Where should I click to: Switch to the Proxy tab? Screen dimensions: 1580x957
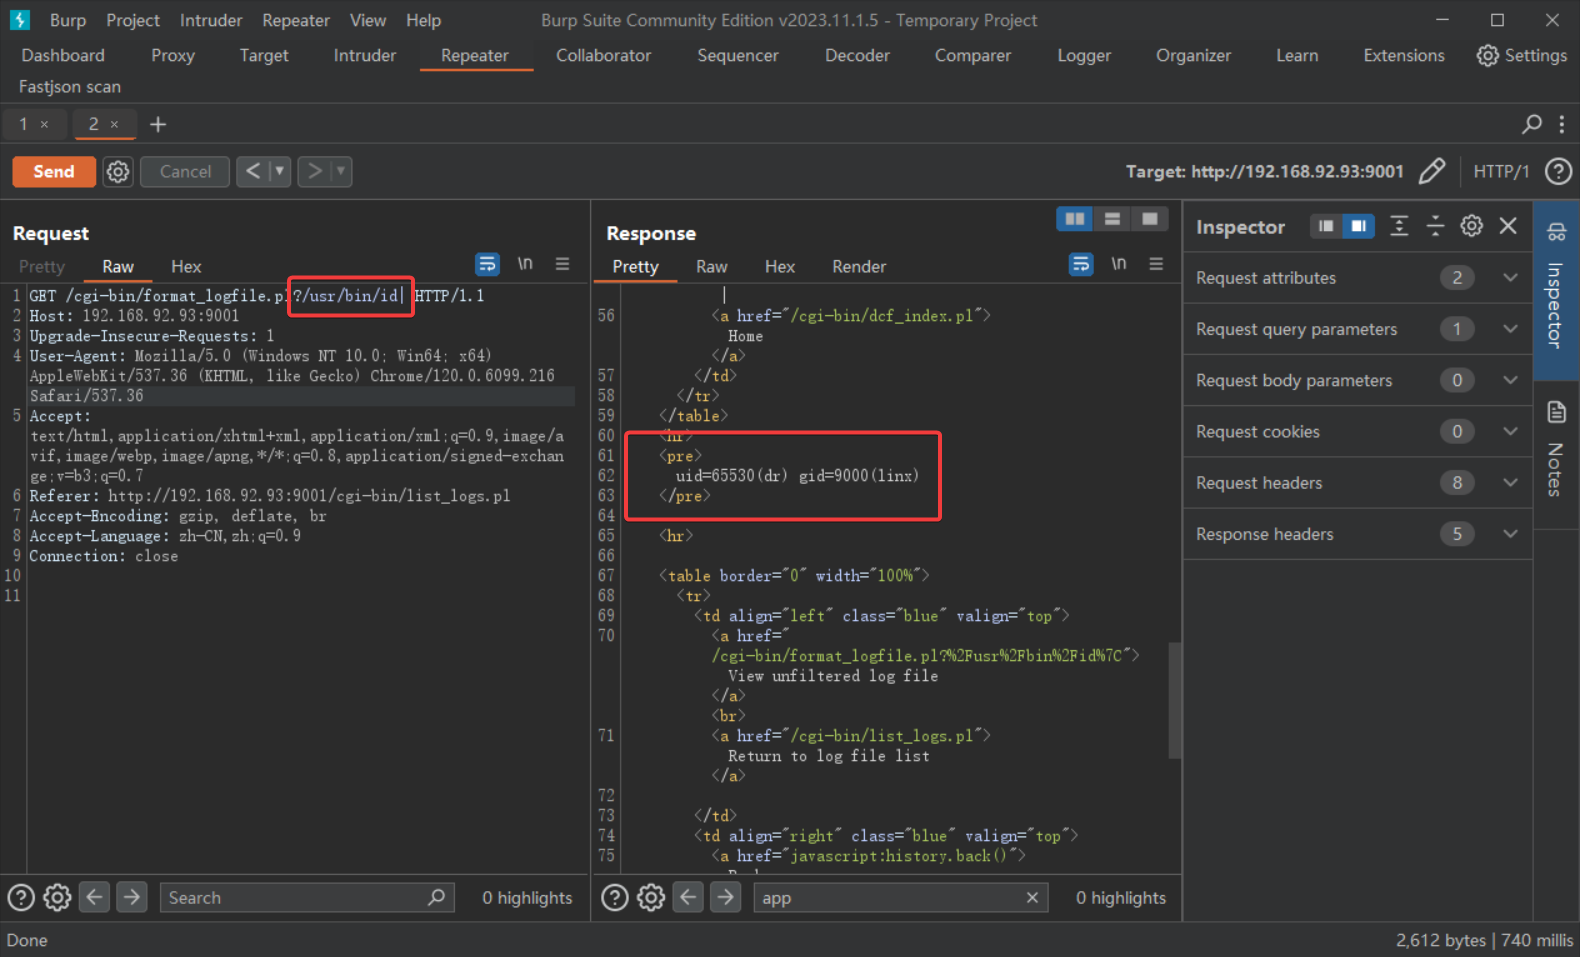pyautogui.click(x=173, y=56)
